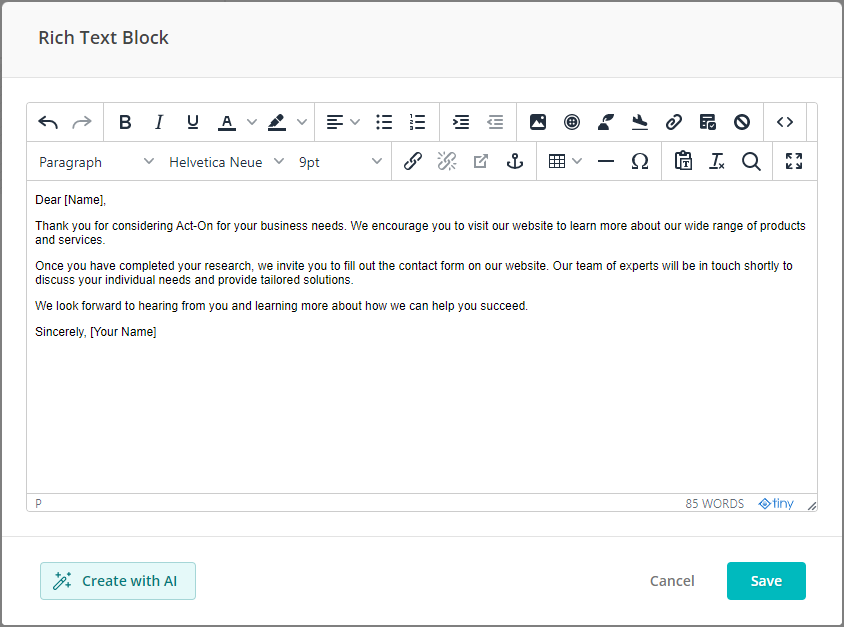This screenshot has height=627, width=844.
Task: Click the P element path item
Action: tap(38, 504)
